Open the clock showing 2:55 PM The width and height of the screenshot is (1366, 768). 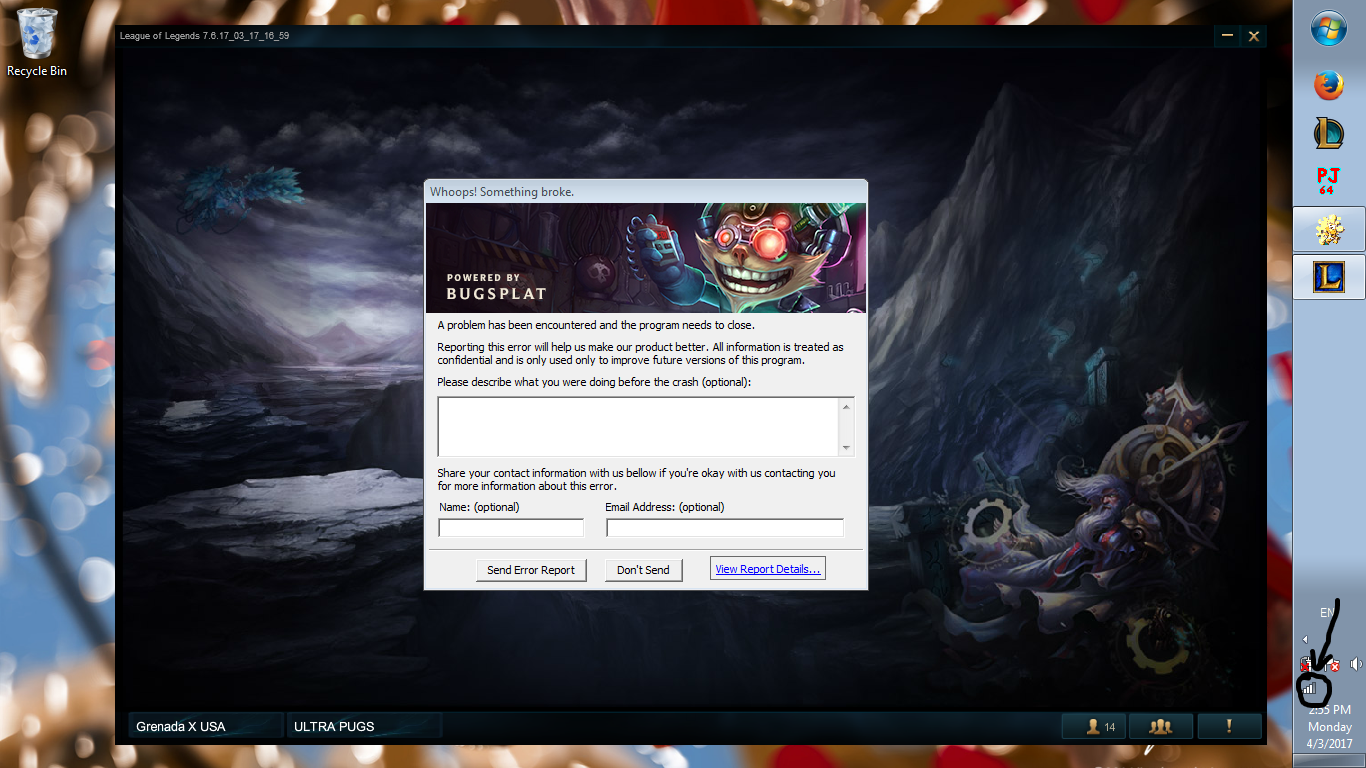click(x=1329, y=727)
